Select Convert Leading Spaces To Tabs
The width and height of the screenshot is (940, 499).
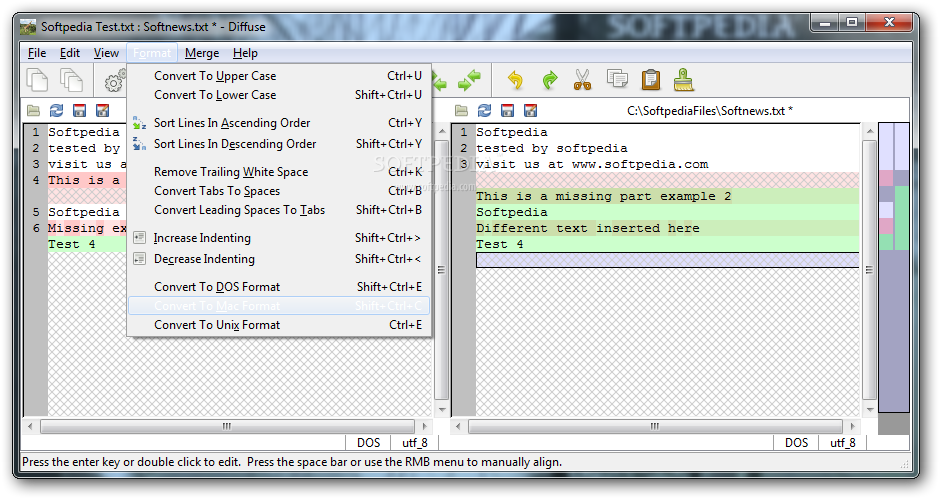[x=279, y=210]
